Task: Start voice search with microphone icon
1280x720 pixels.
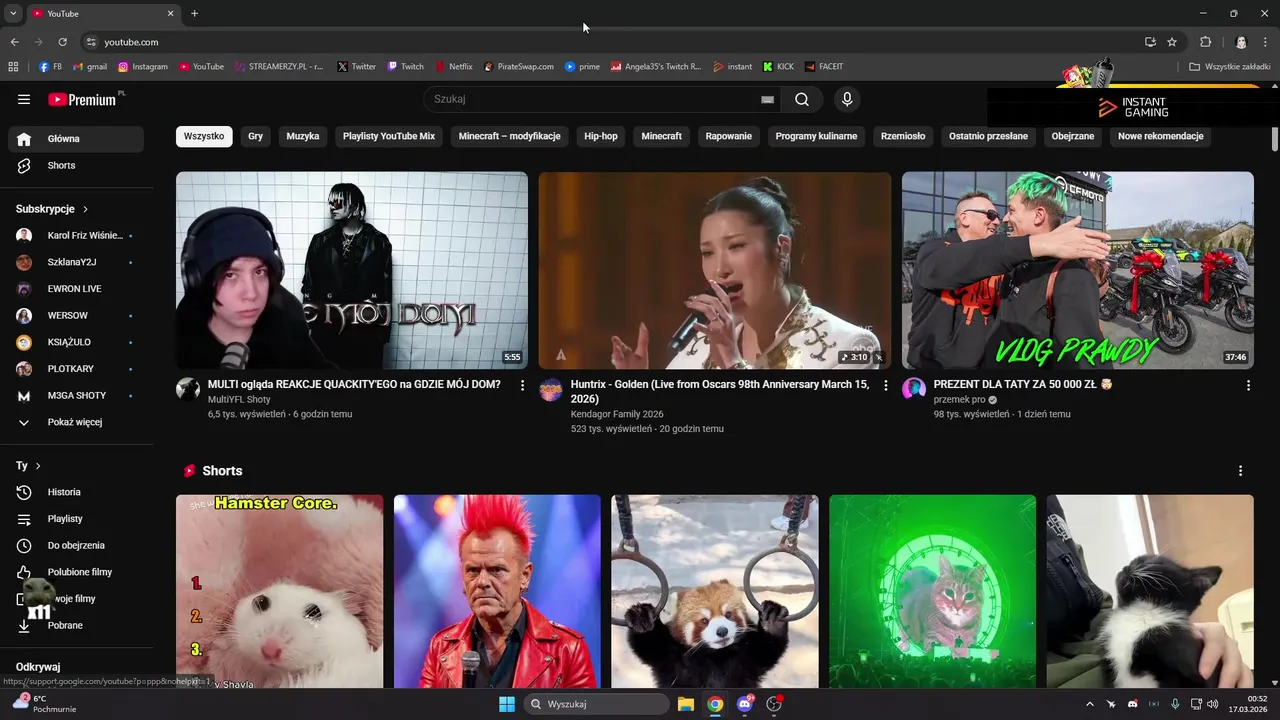Action: point(847,99)
